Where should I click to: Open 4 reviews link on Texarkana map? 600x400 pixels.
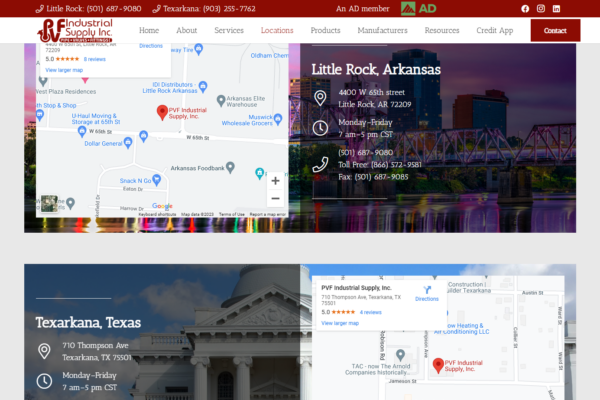point(370,312)
